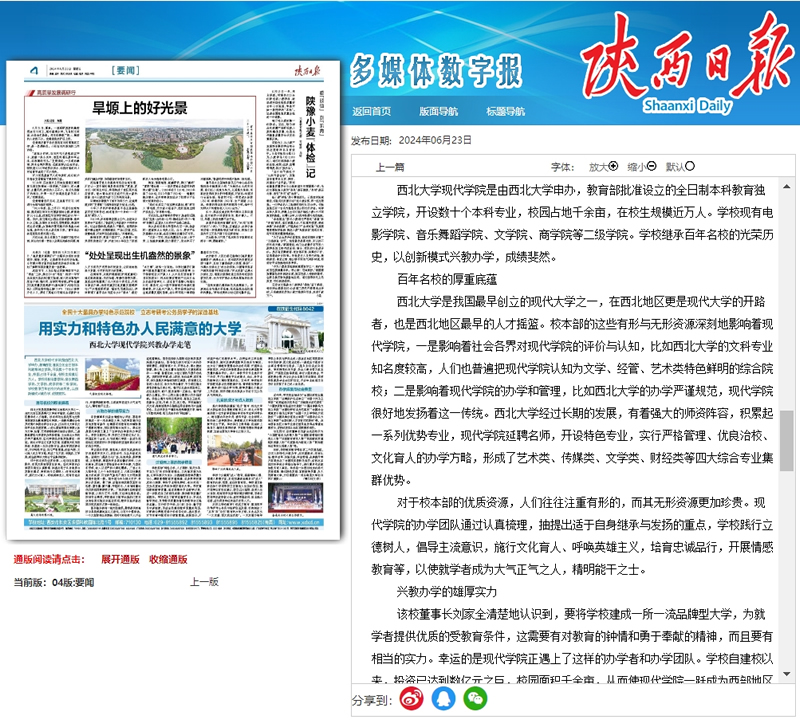Viewport: 800px width, 720px height.
Task: Click the 缩小 font size label
Action: click(637, 167)
